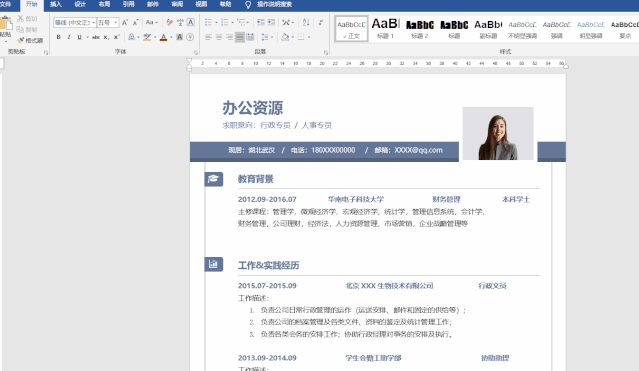Toggle superscript (x²) formatting

pos(117,37)
